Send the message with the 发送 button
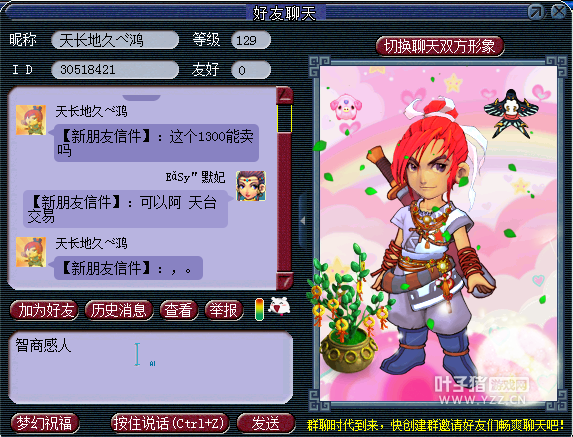This screenshot has width=573, height=437. click(266, 423)
